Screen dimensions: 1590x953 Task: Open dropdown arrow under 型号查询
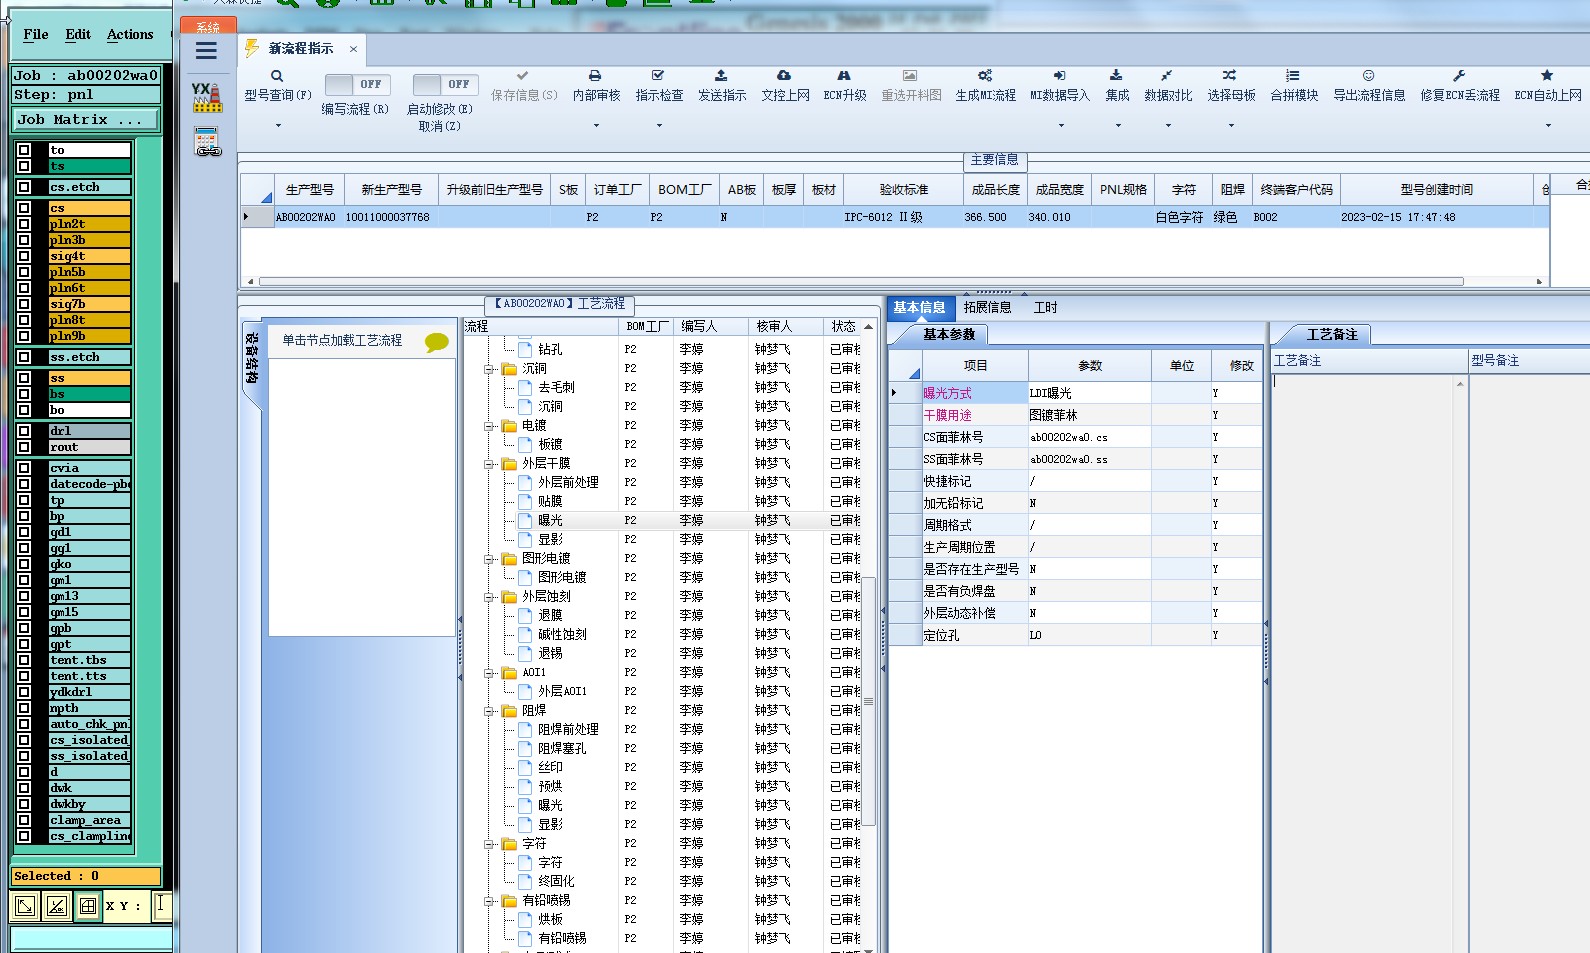[x=278, y=126]
